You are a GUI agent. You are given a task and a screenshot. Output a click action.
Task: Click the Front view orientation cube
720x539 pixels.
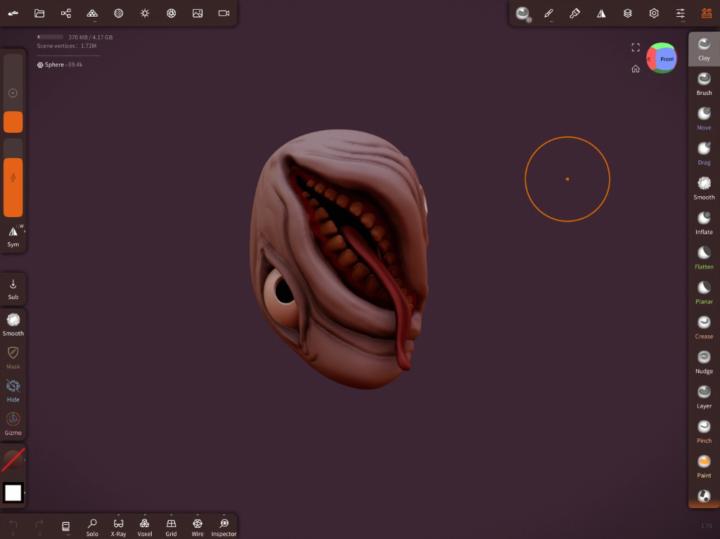pos(662,58)
